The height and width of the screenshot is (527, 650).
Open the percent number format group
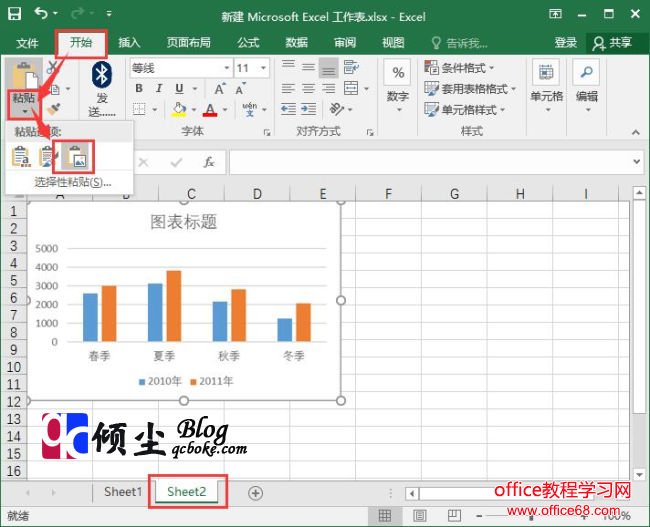click(398, 85)
